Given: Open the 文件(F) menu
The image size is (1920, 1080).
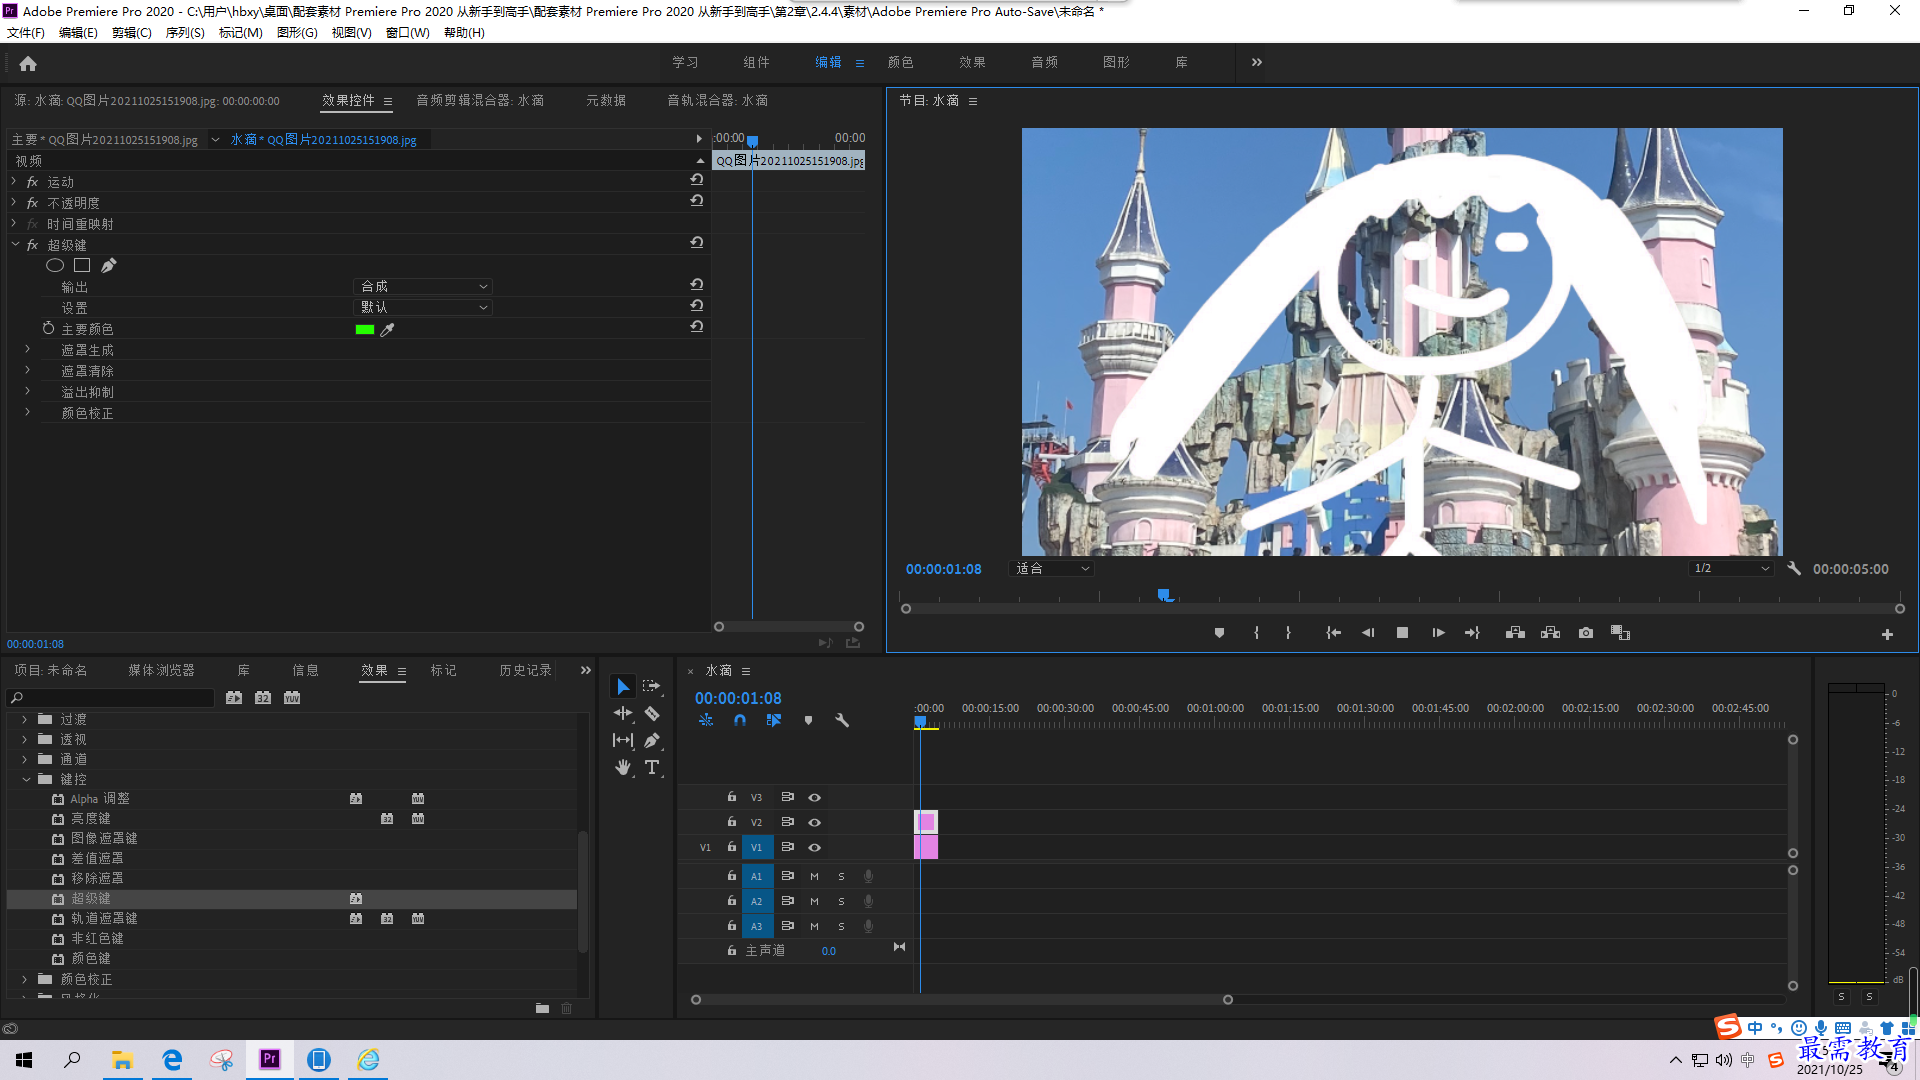Looking at the screenshot, I should [x=26, y=33].
